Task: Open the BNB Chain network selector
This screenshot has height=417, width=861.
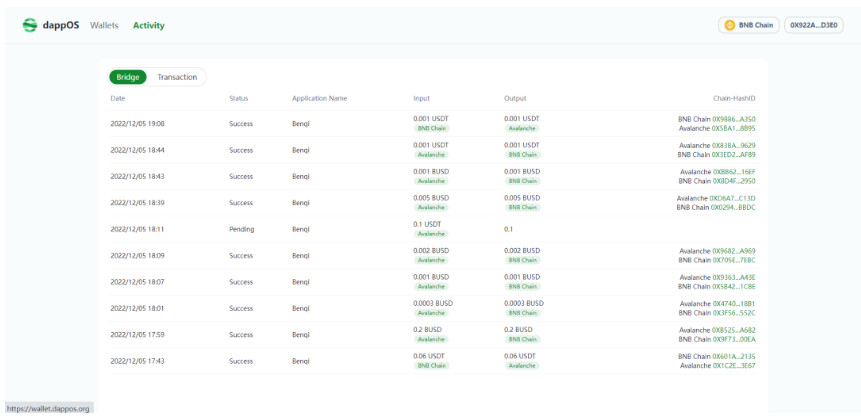Action: (748, 25)
